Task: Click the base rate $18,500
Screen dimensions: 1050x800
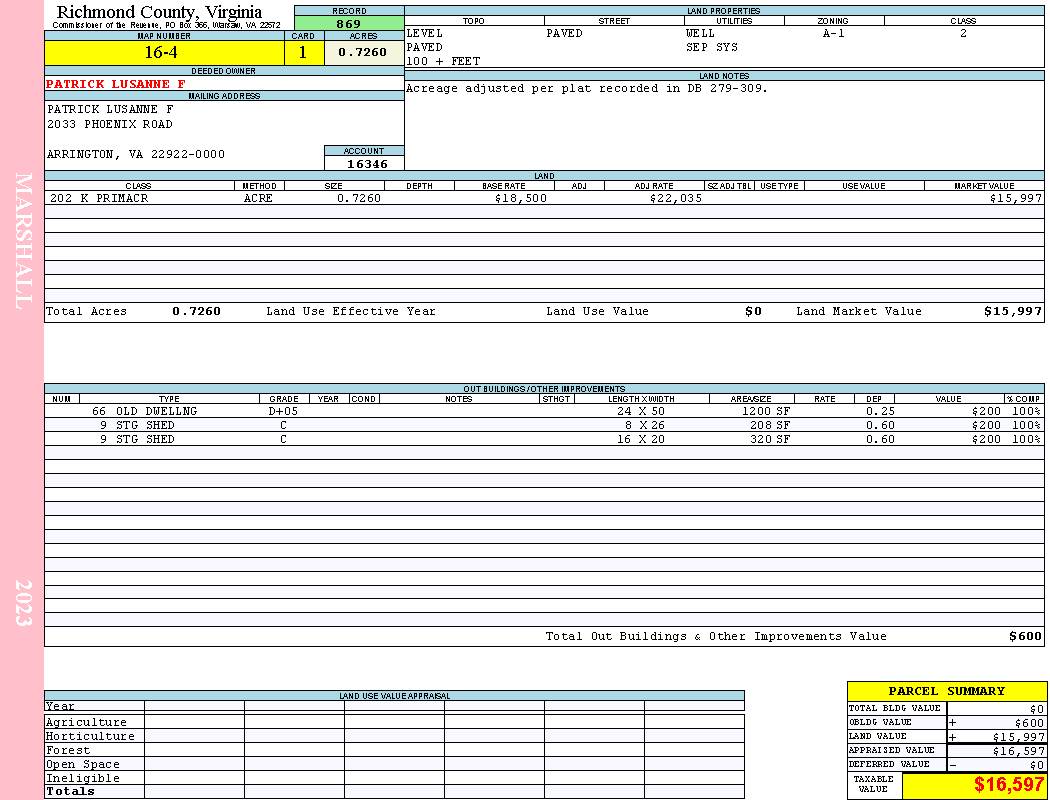Action: click(520, 198)
